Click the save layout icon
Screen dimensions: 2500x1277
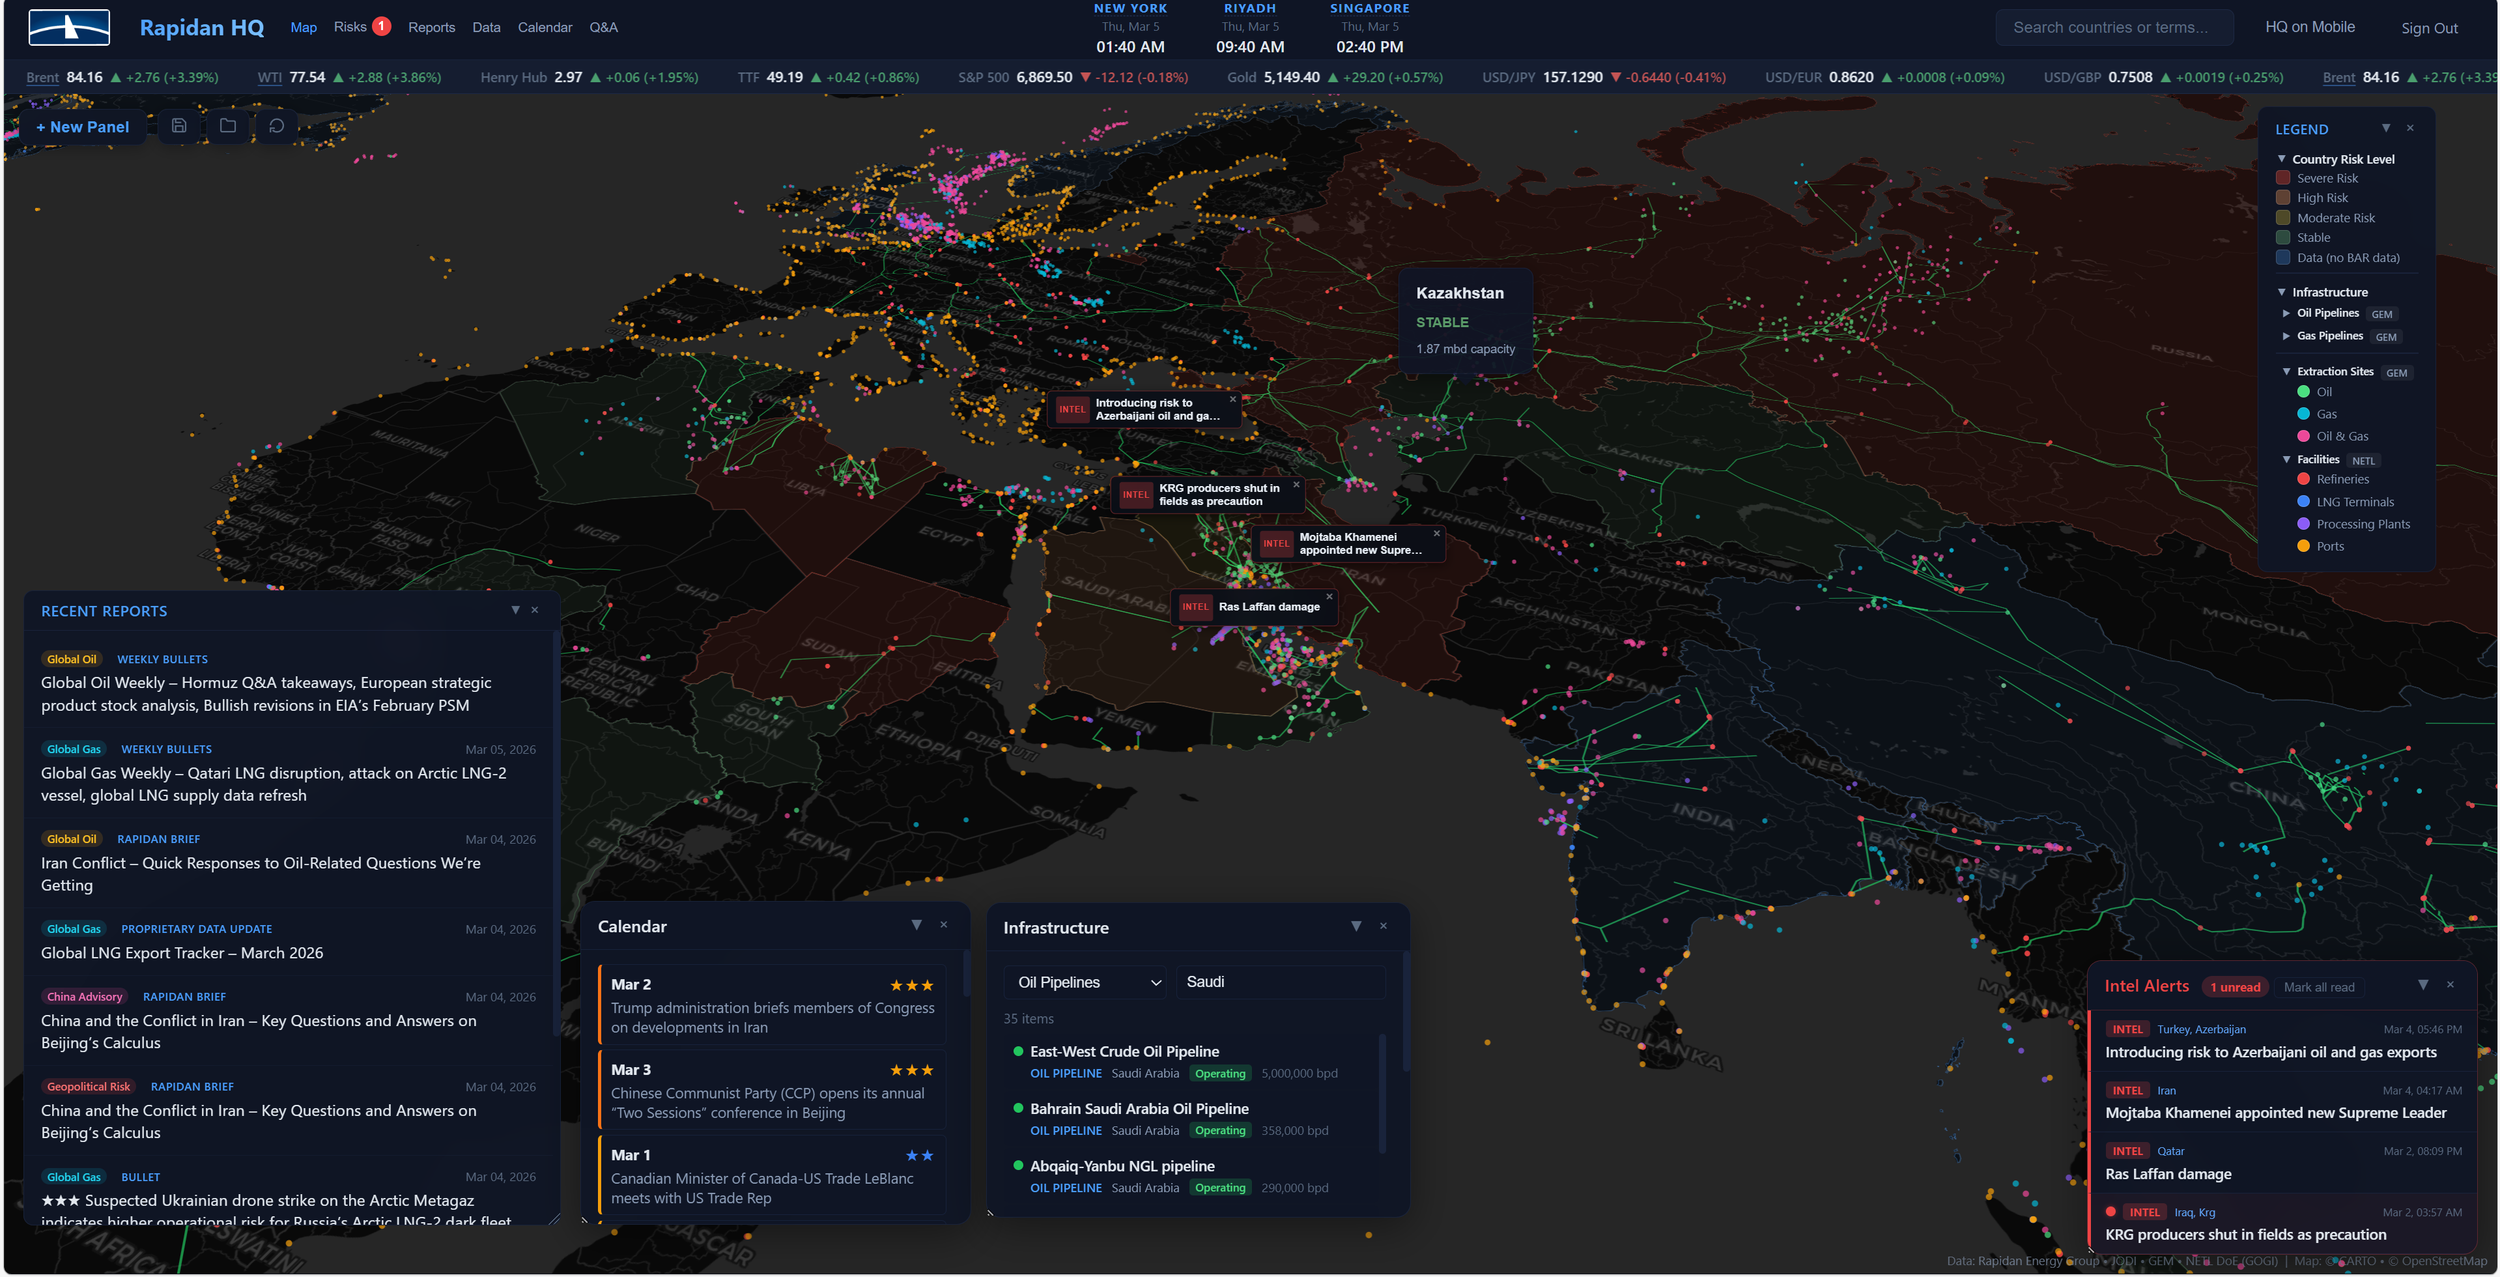[x=179, y=126]
